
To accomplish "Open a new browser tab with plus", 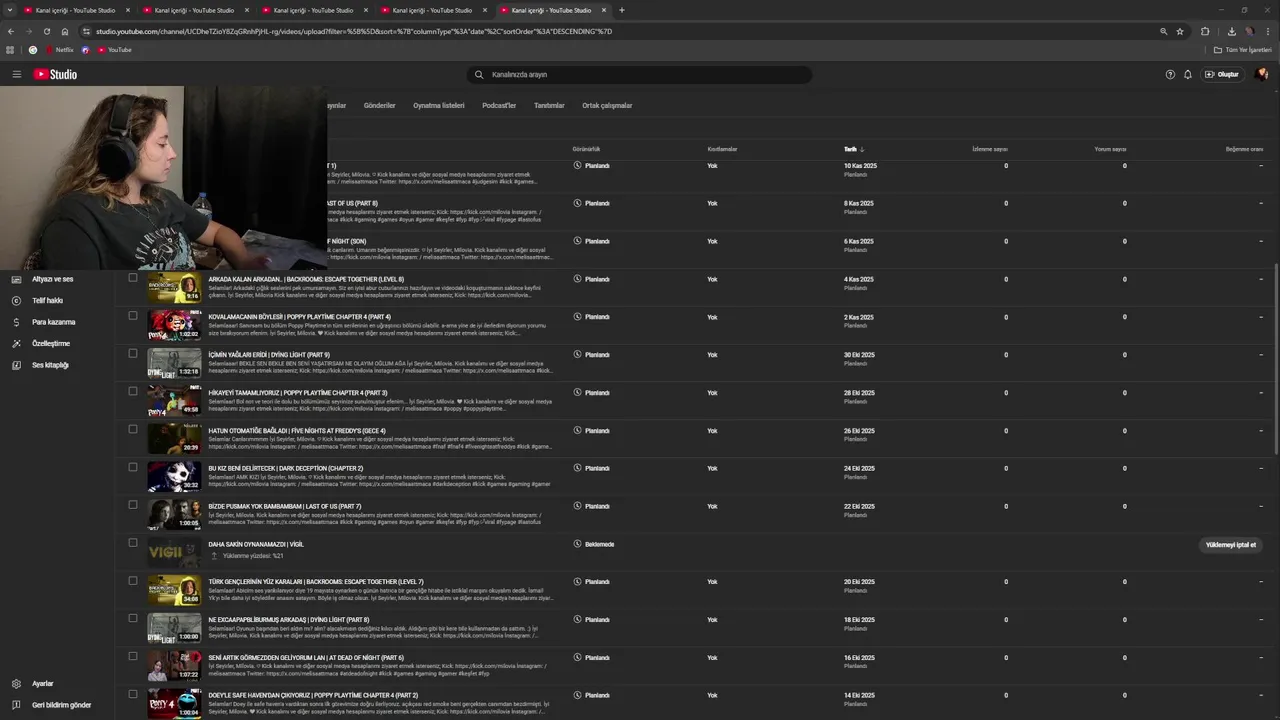I will coord(622,10).
